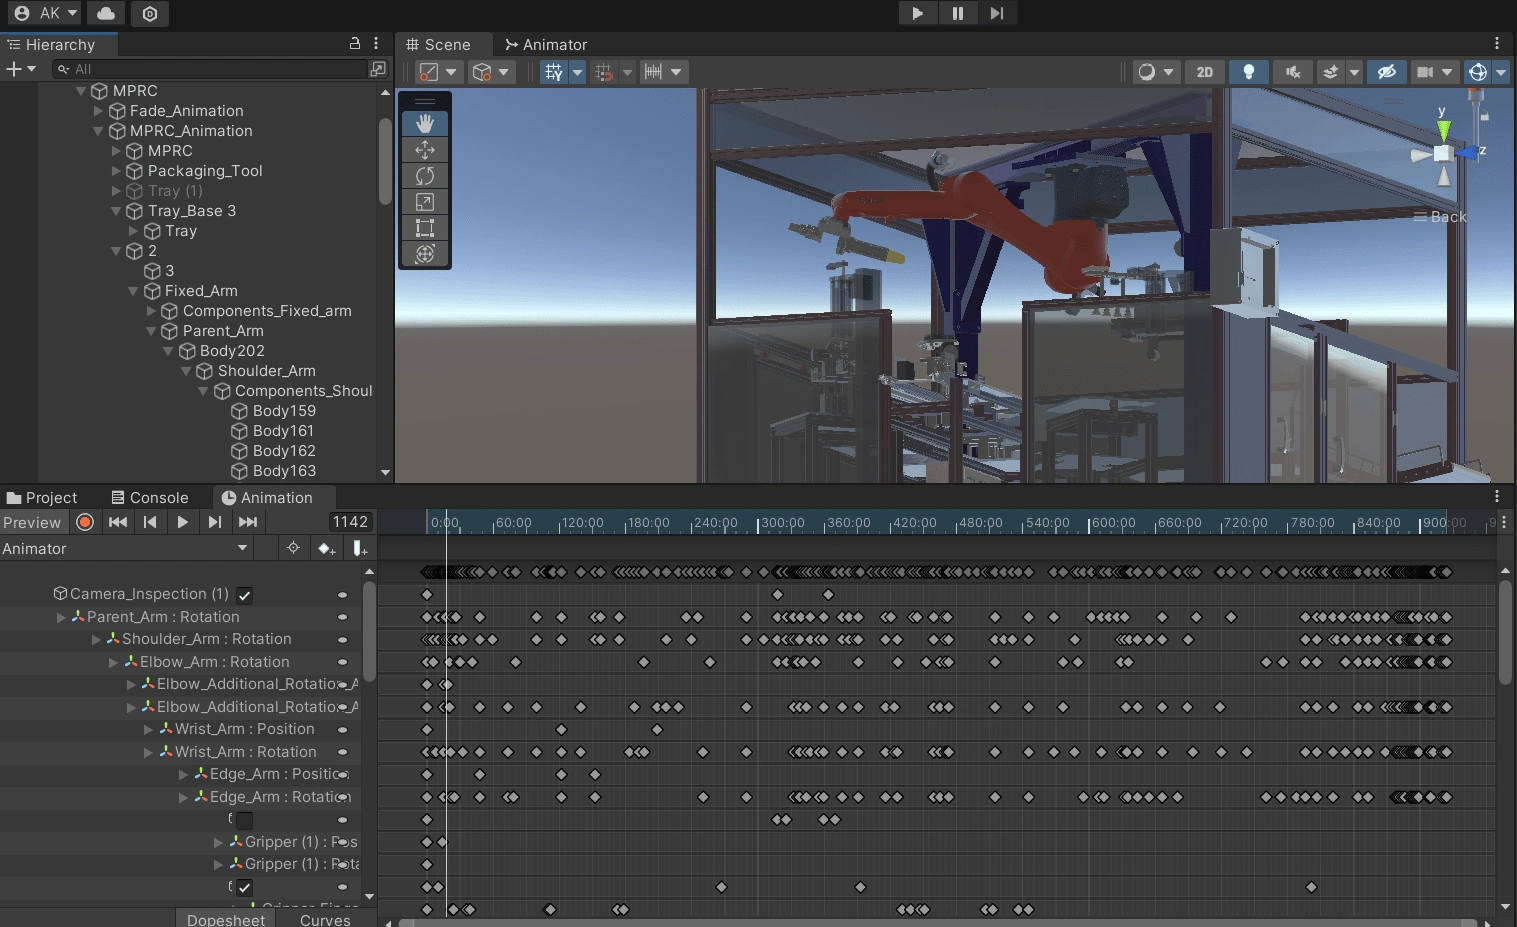
Task: Click the Add keyframe icon
Action: (x=326, y=548)
